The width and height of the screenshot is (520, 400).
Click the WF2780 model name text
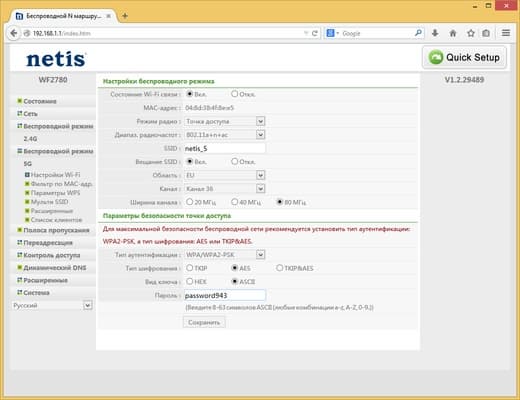[53, 80]
